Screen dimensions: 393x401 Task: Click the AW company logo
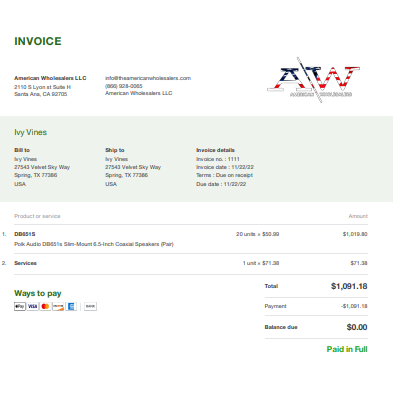313,80
